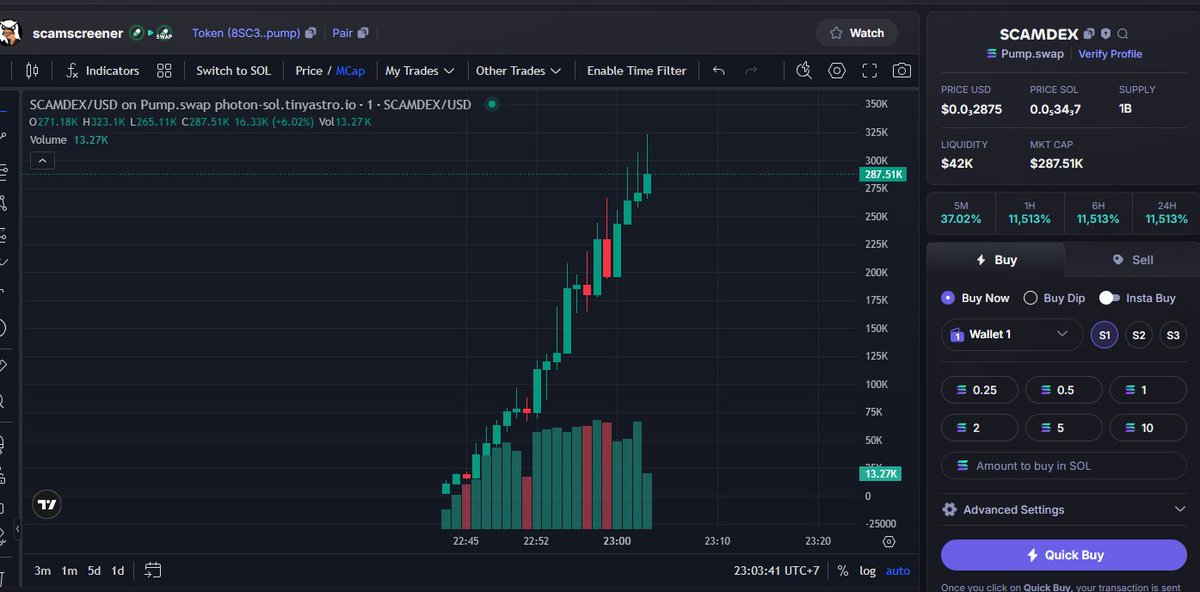Viewport: 1200px width, 592px height.
Task: Select slippage preset S3
Action: [1173, 335]
